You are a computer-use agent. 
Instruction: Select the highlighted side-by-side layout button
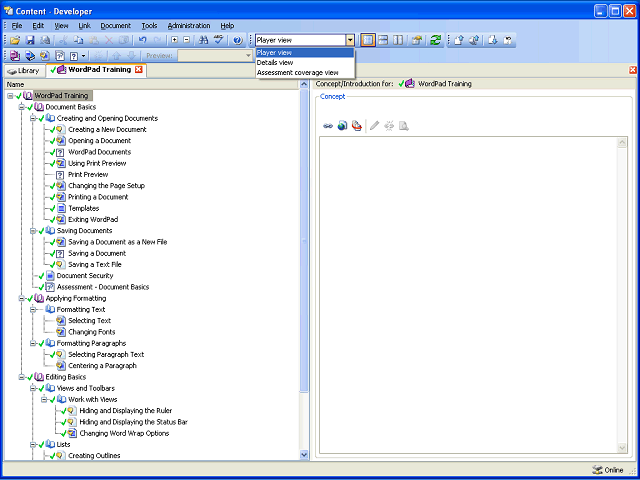(368, 40)
